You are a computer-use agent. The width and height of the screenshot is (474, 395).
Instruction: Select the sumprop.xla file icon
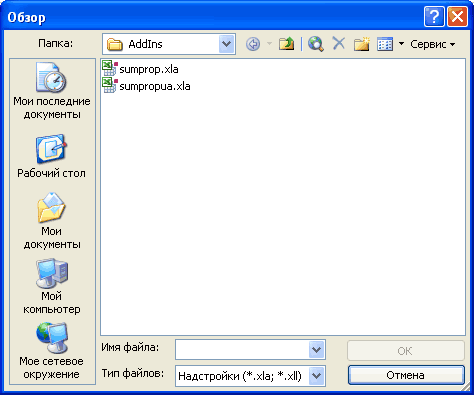pos(109,68)
